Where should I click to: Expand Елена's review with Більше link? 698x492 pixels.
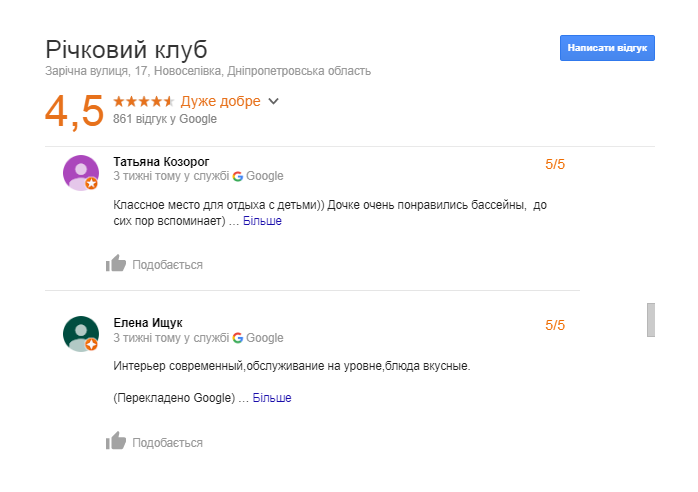(272, 398)
